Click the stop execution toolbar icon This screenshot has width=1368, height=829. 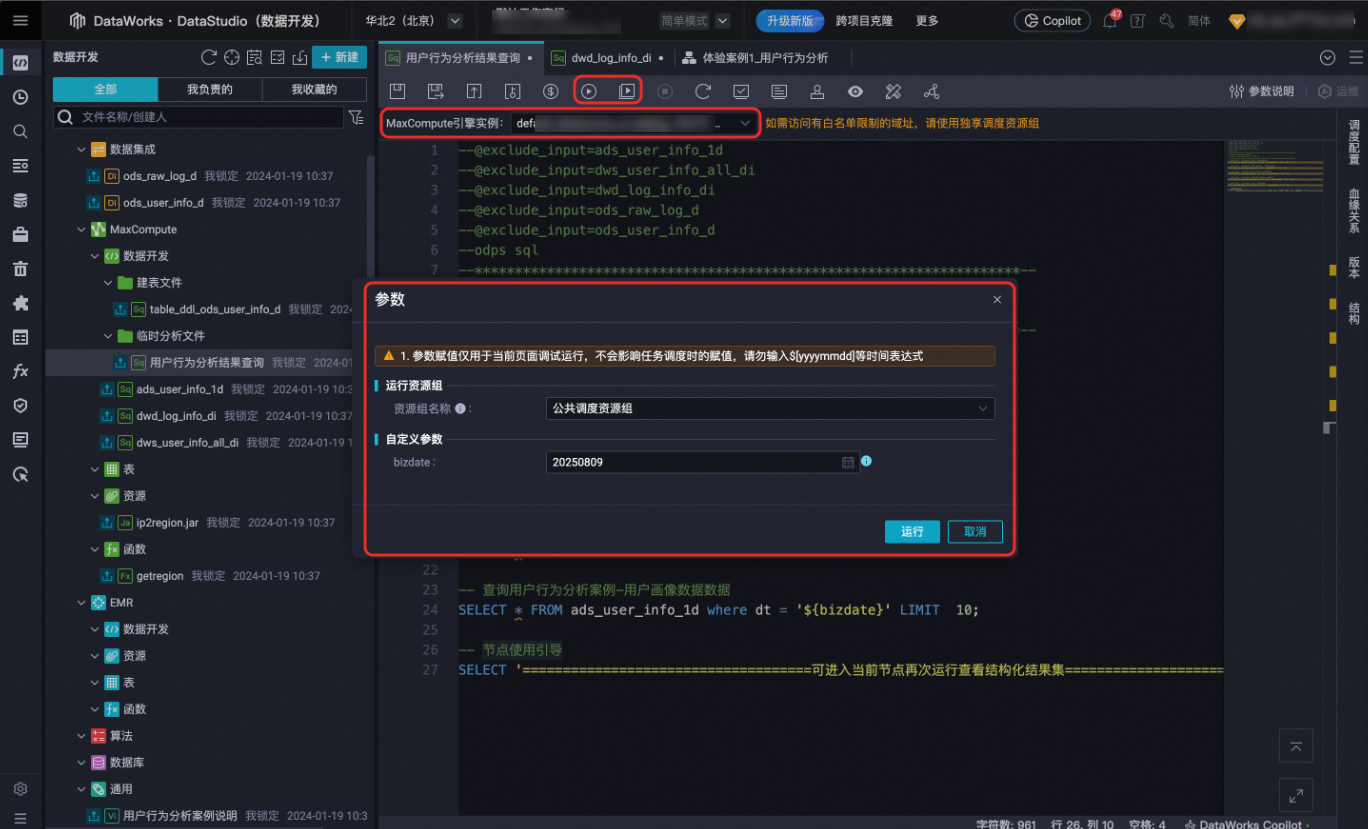tap(665, 91)
